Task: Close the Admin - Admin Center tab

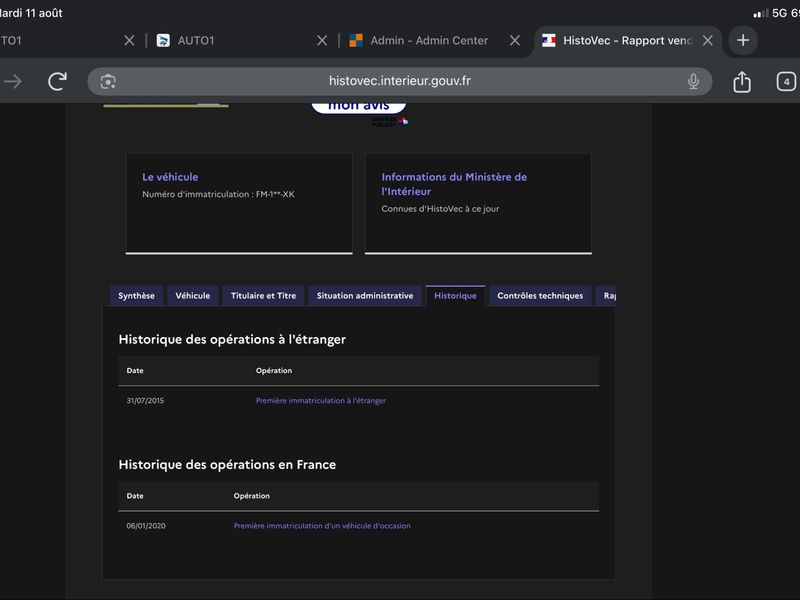Action: [515, 40]
